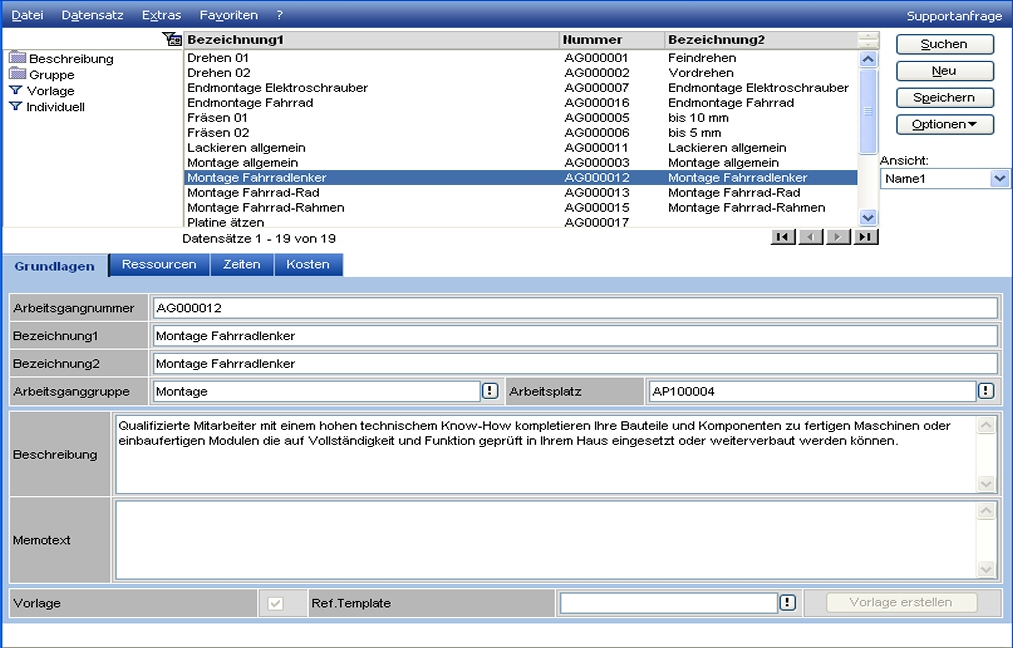Screen dimensions: 1013x648
Task: Select the Montage allgemein row
Action: coord(521,162)
